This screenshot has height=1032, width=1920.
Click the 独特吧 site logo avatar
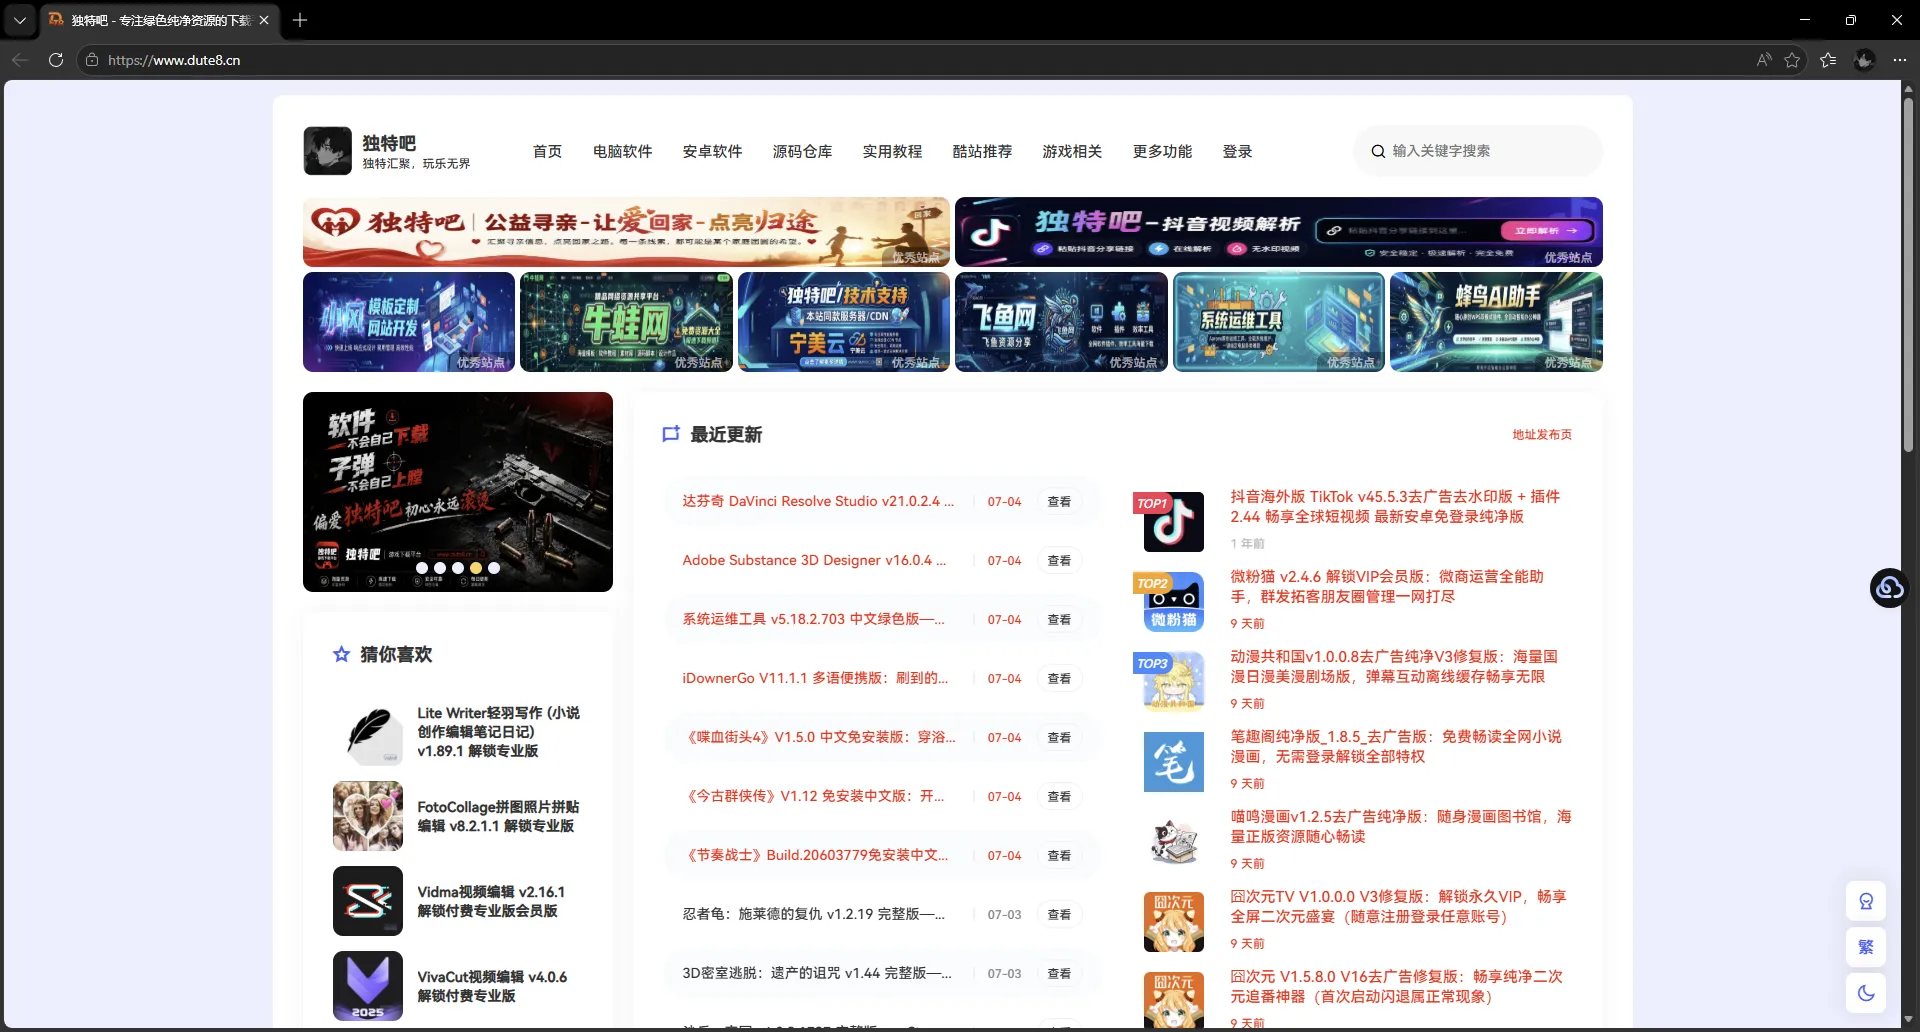click(327, 151)
